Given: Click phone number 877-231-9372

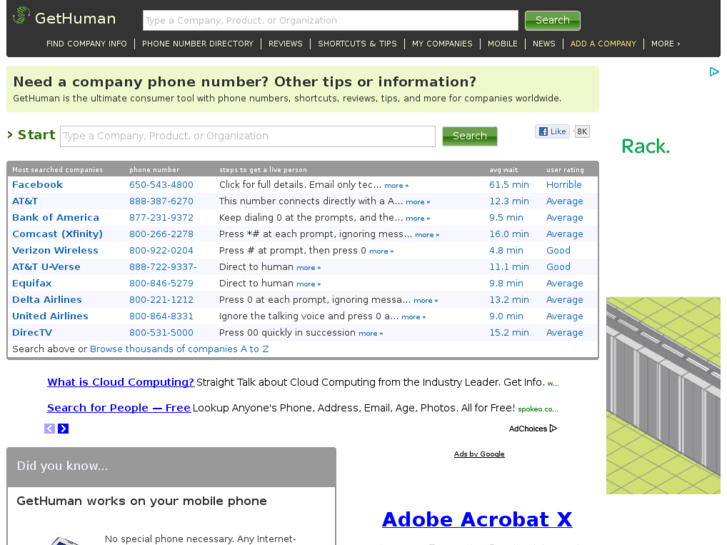Looking at the screenshot, I should (161, 218).
